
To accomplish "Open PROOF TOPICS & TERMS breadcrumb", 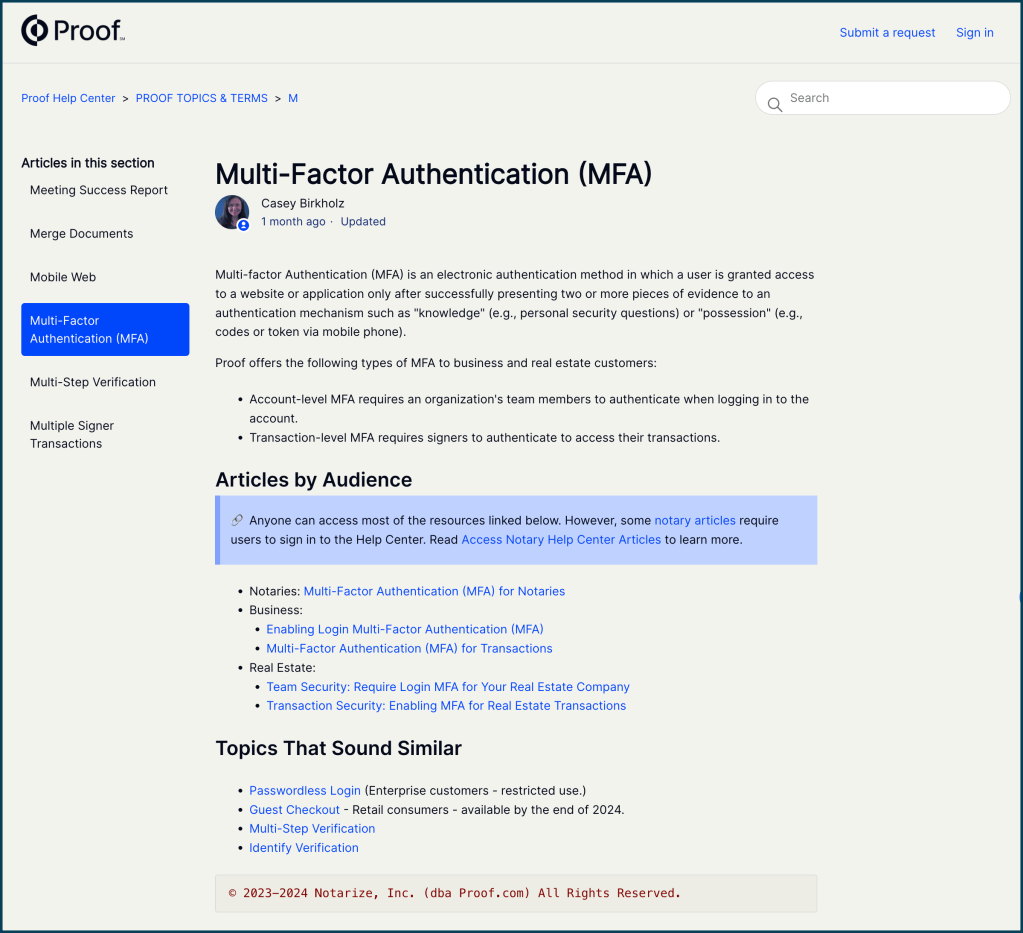I will pos(201,98).
